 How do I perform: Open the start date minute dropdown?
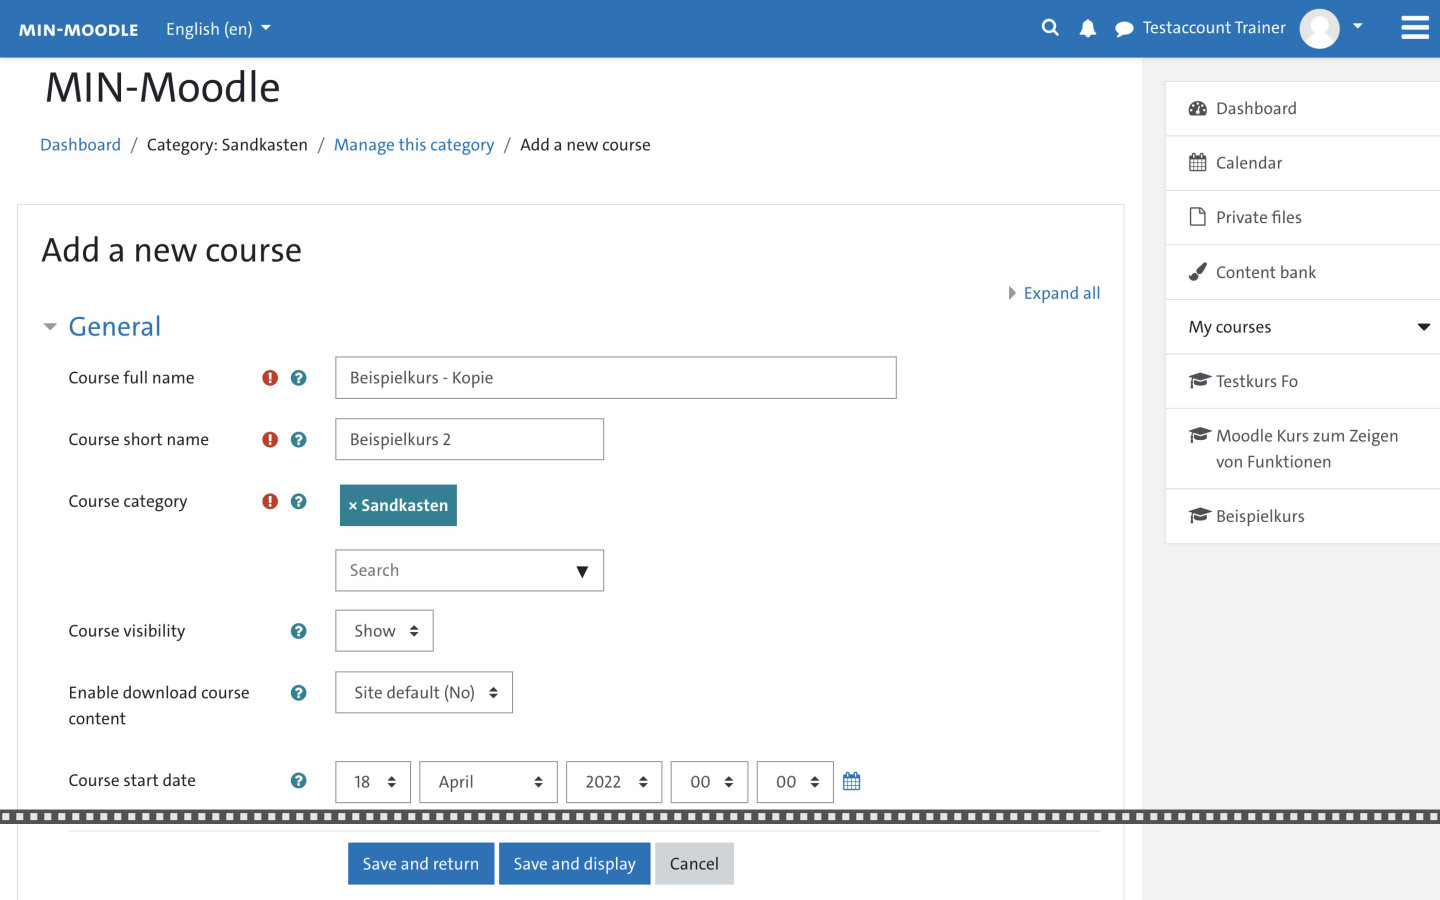pos(795,782)
